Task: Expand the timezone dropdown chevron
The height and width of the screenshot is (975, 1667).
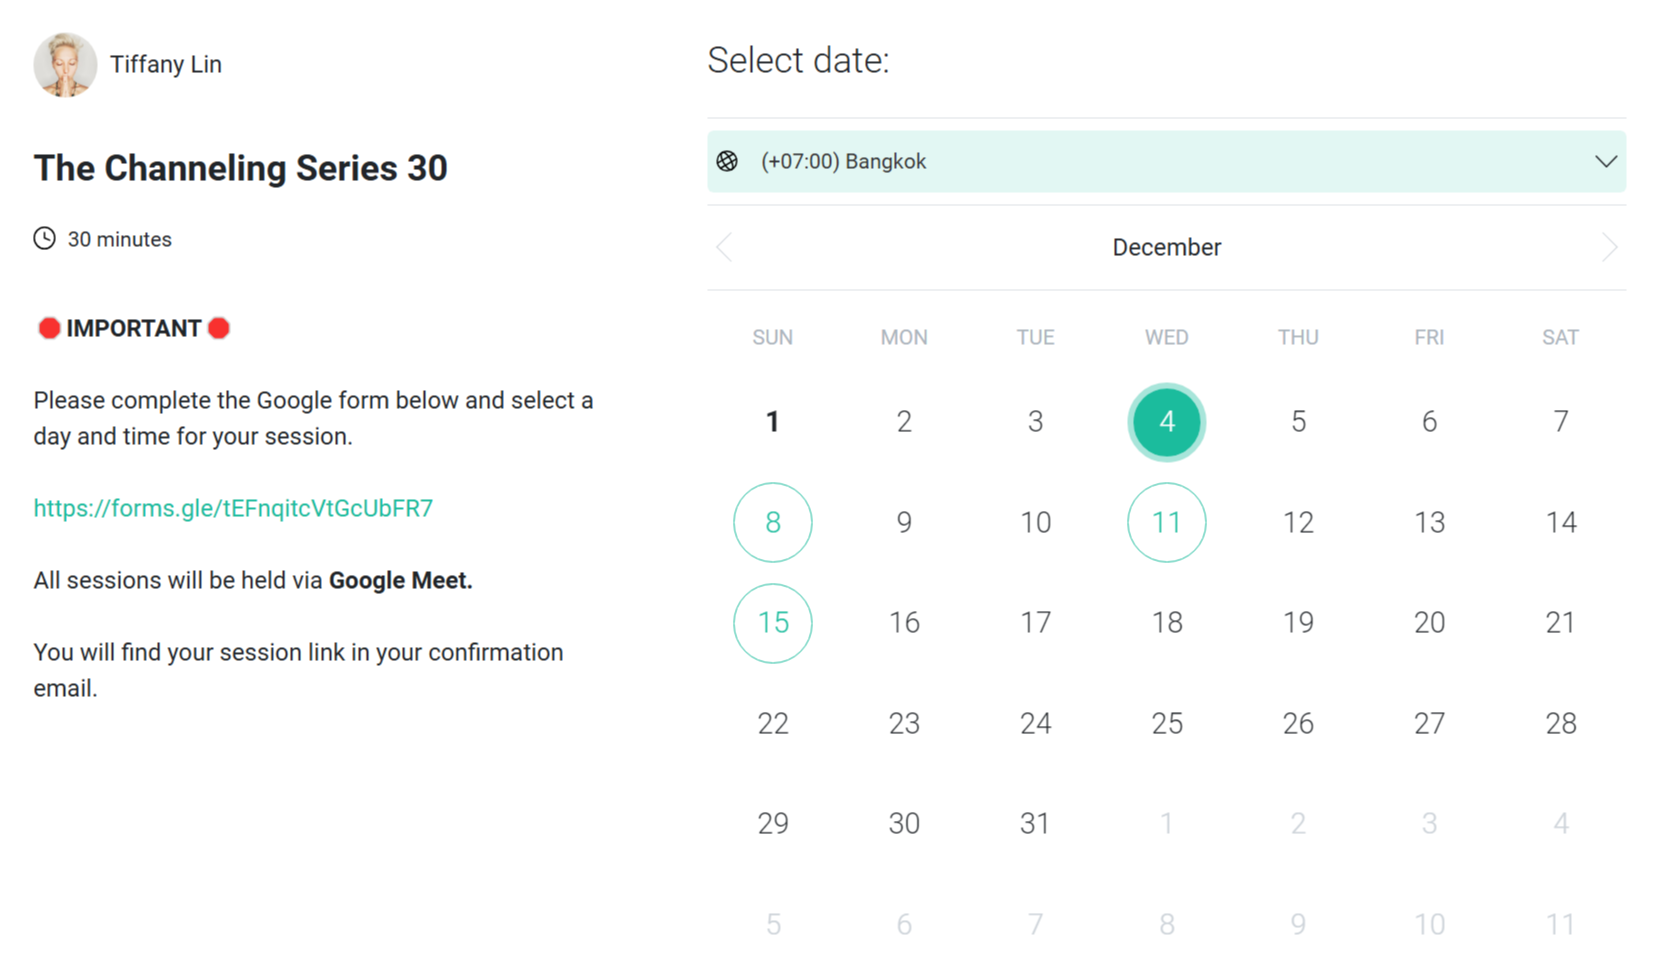Action: pyautogui.click(x=1605, y=161)
